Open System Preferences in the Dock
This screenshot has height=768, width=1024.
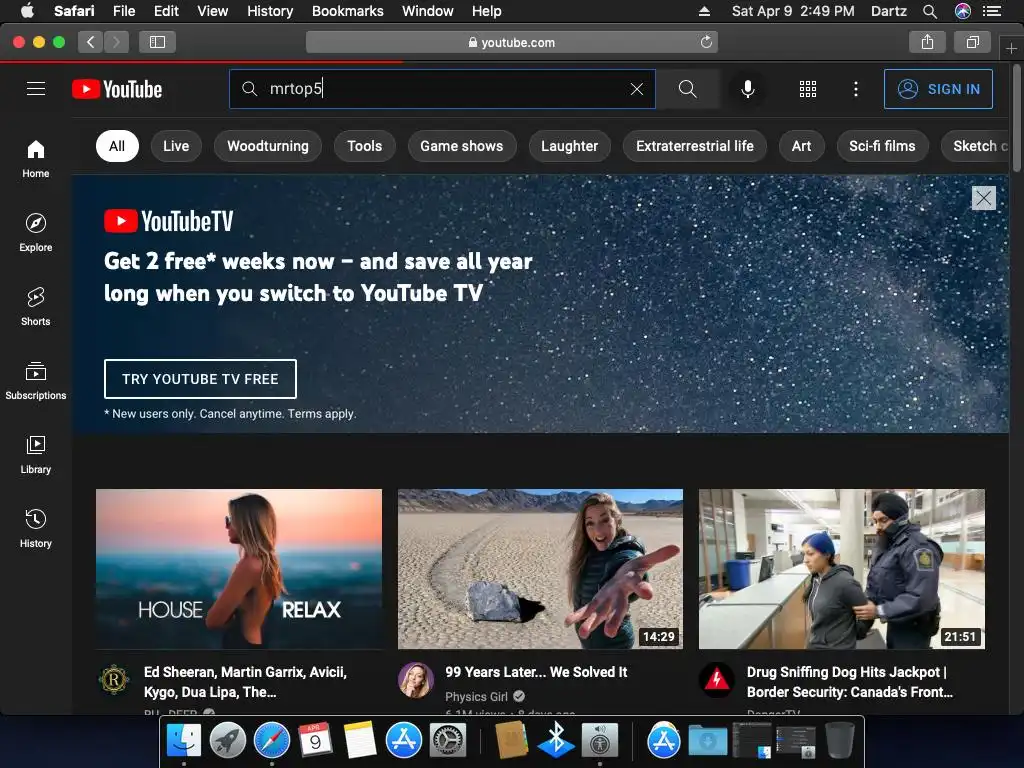447,741
